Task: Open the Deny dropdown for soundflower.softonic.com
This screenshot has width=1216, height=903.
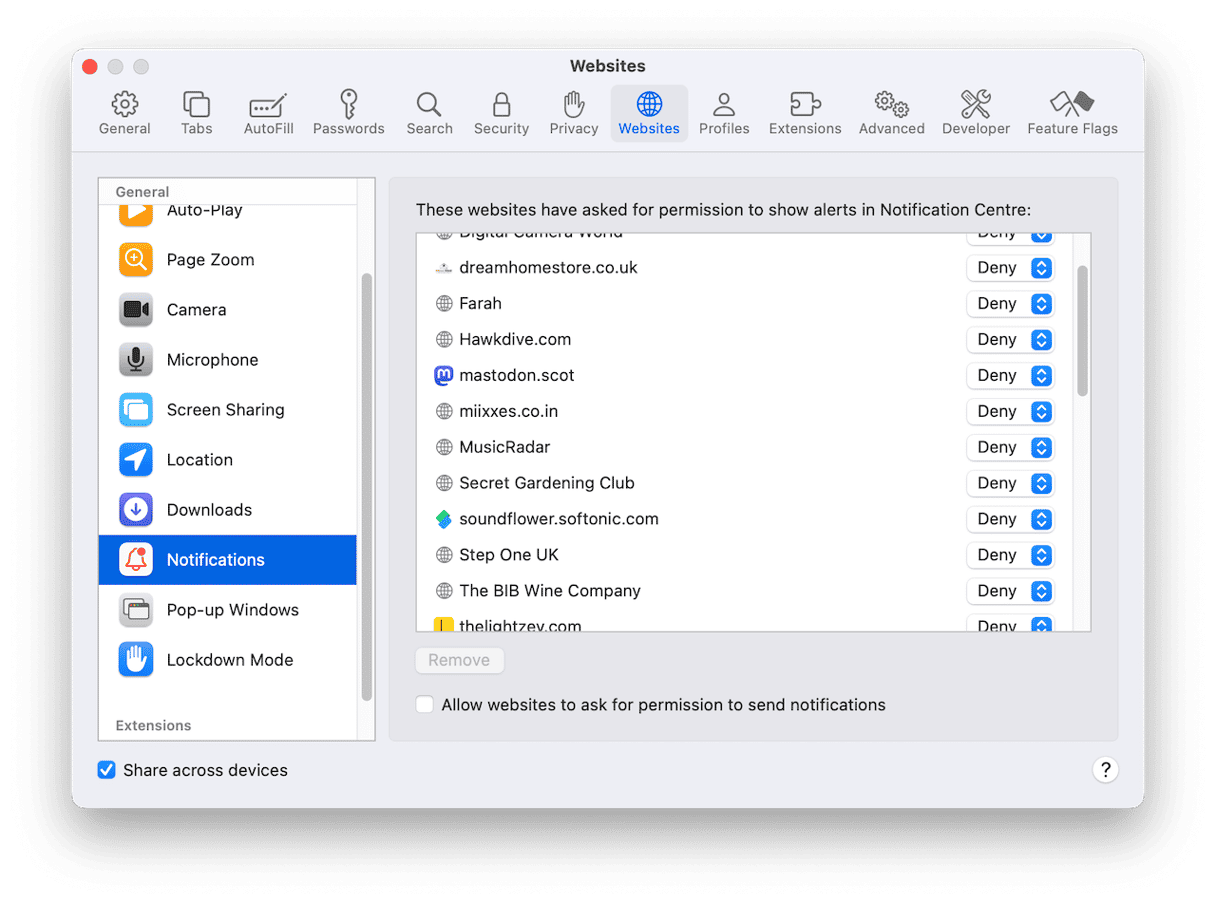Action: 1010,519
